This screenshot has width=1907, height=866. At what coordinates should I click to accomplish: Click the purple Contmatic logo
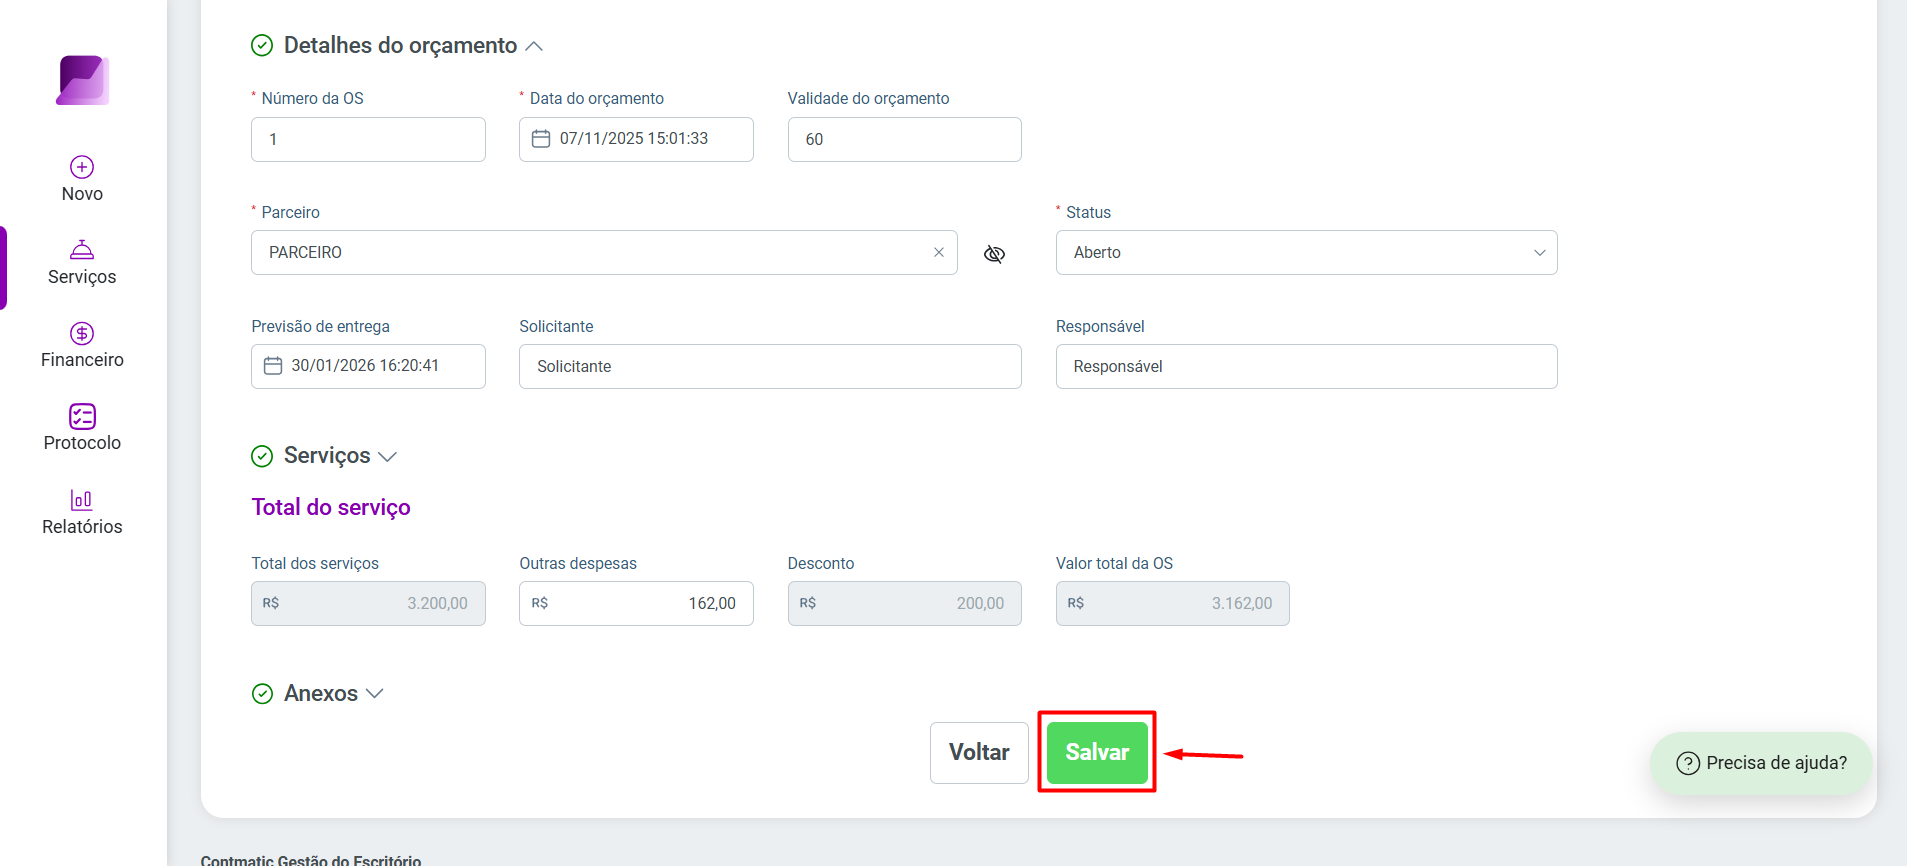(x=82, y=80)
